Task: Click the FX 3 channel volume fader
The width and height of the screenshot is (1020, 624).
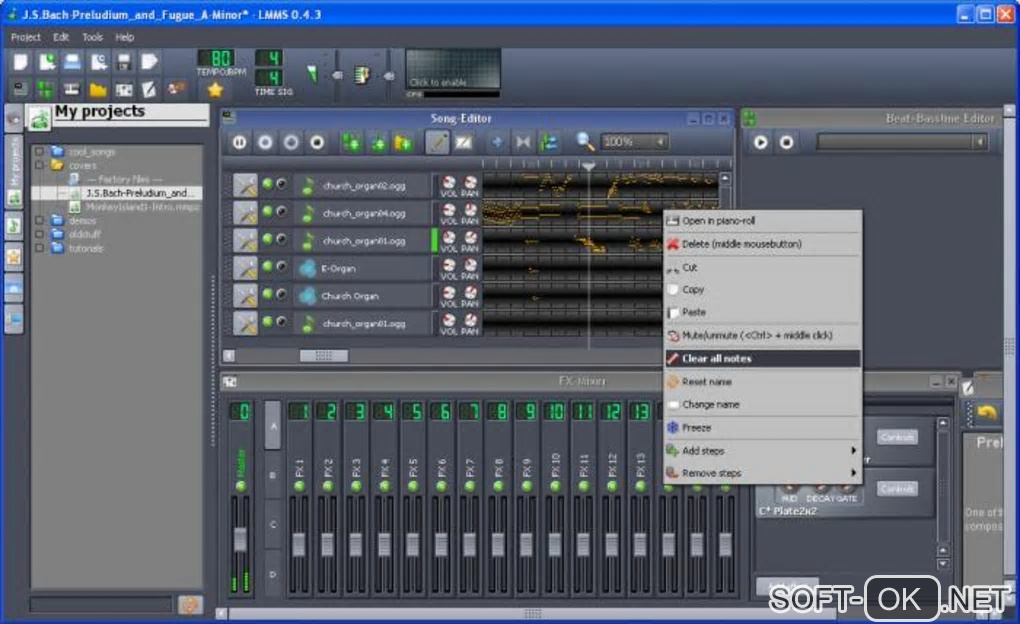Action: point(355,545)
